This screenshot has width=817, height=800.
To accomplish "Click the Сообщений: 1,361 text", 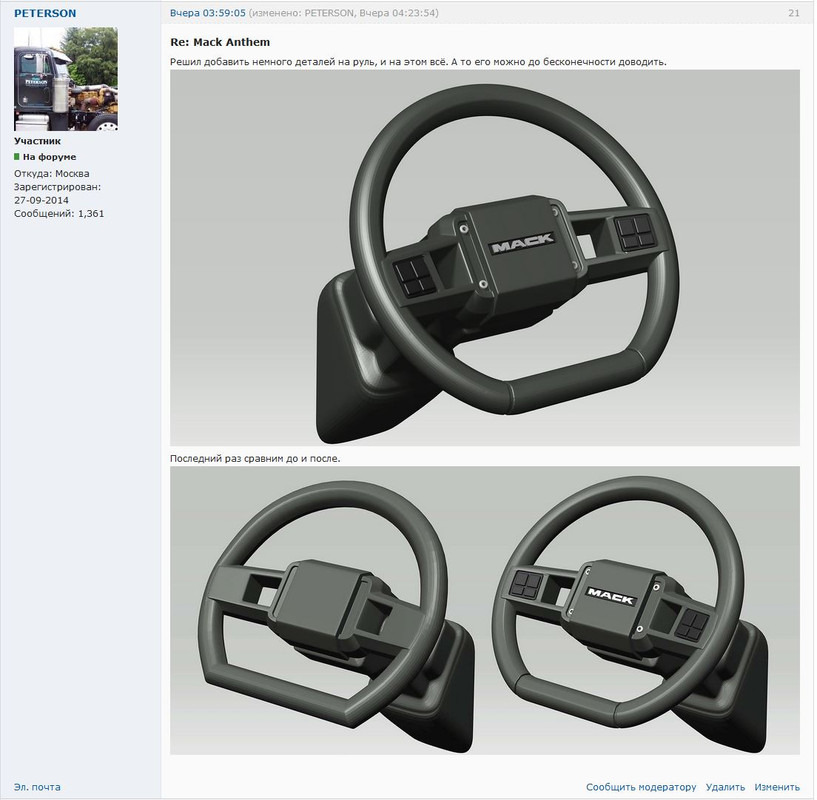I will coord(59,213).
